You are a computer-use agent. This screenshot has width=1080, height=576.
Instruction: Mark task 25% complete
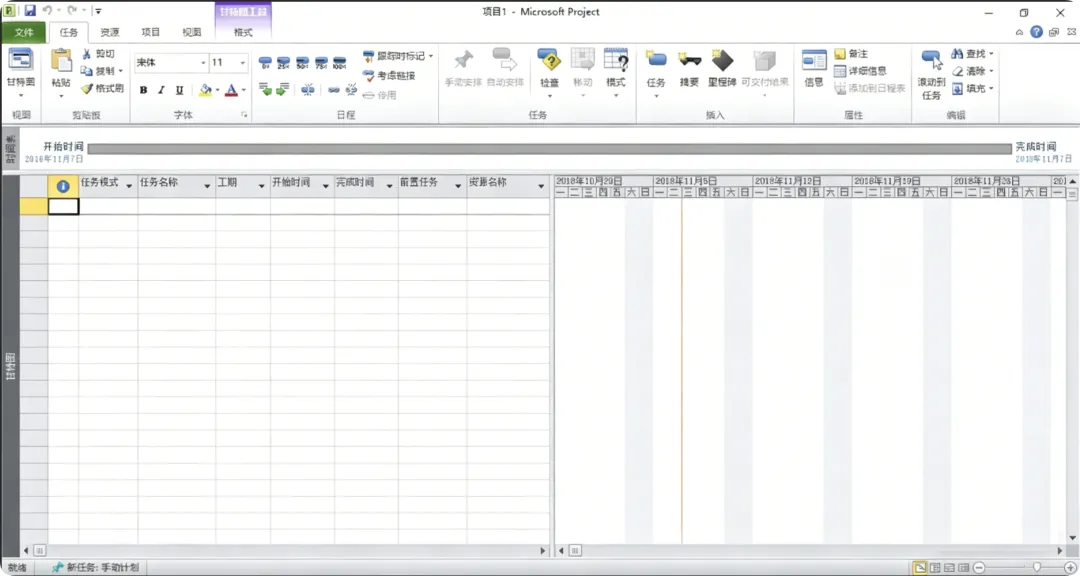click(x=284, y=63)
